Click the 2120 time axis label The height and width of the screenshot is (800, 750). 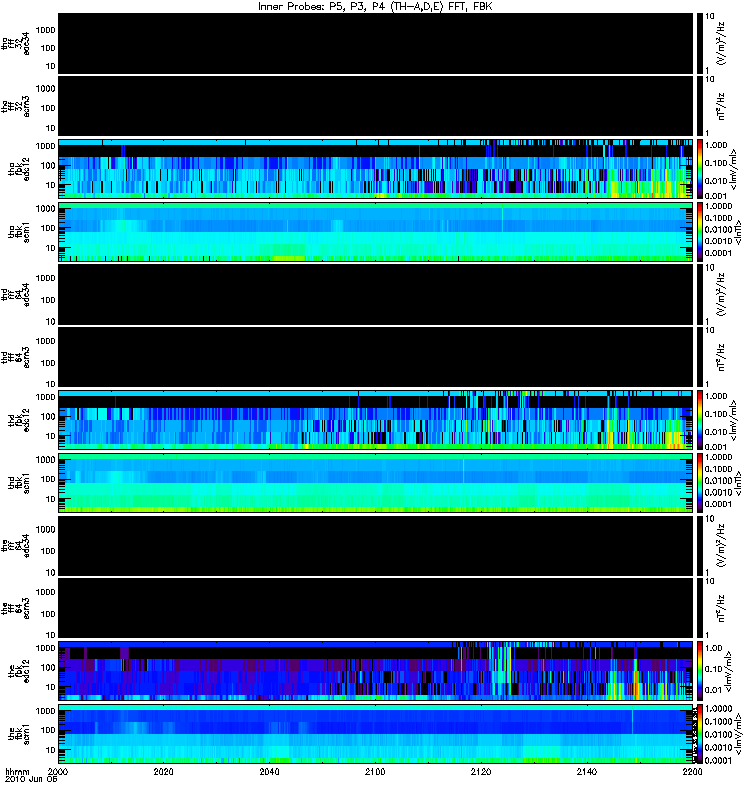[x=481, y=771]
